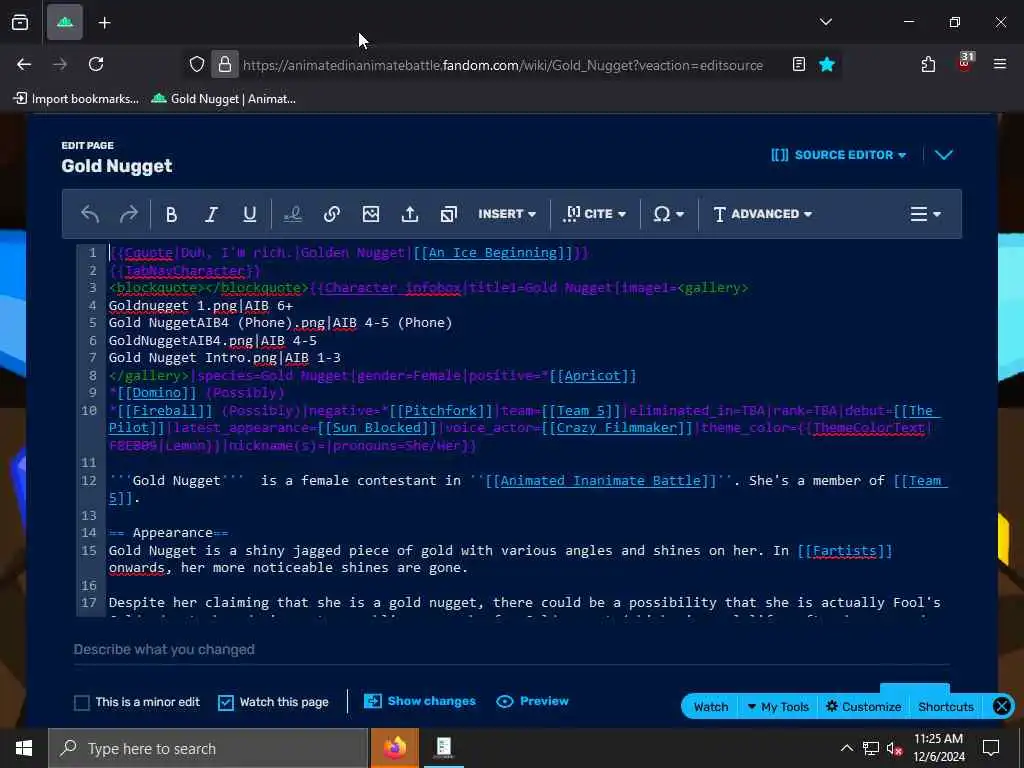Open the list all tabs chevron
This screenshot has width=1024, height=768.
(x=826, y=22)
